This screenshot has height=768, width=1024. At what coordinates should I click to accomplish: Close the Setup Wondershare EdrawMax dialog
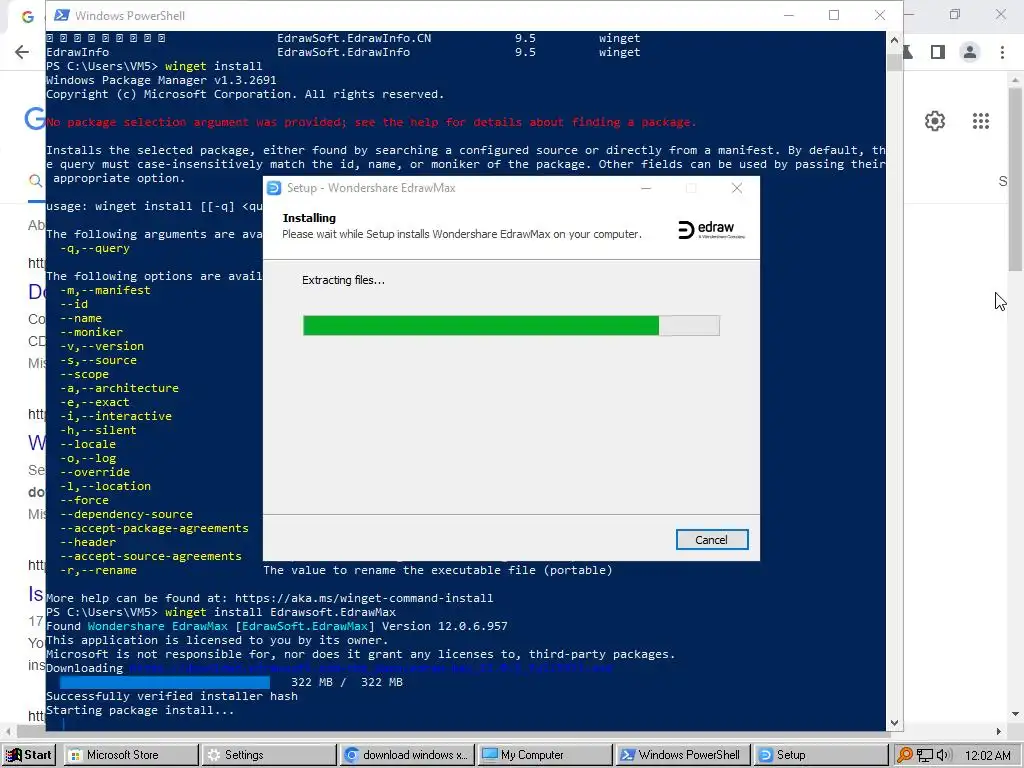pyautogui.click(x=737, y=188)
